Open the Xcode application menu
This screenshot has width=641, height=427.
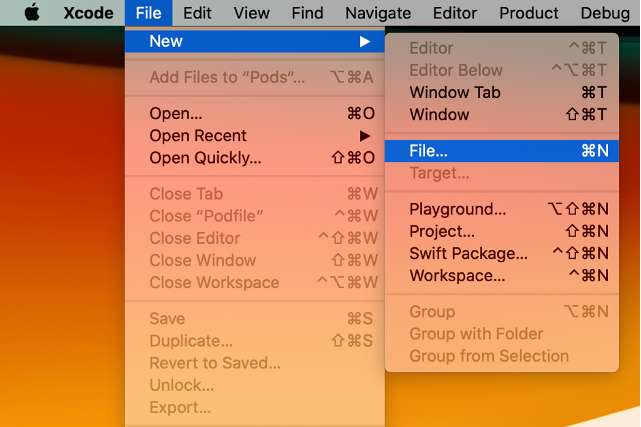tap(88, 13)
